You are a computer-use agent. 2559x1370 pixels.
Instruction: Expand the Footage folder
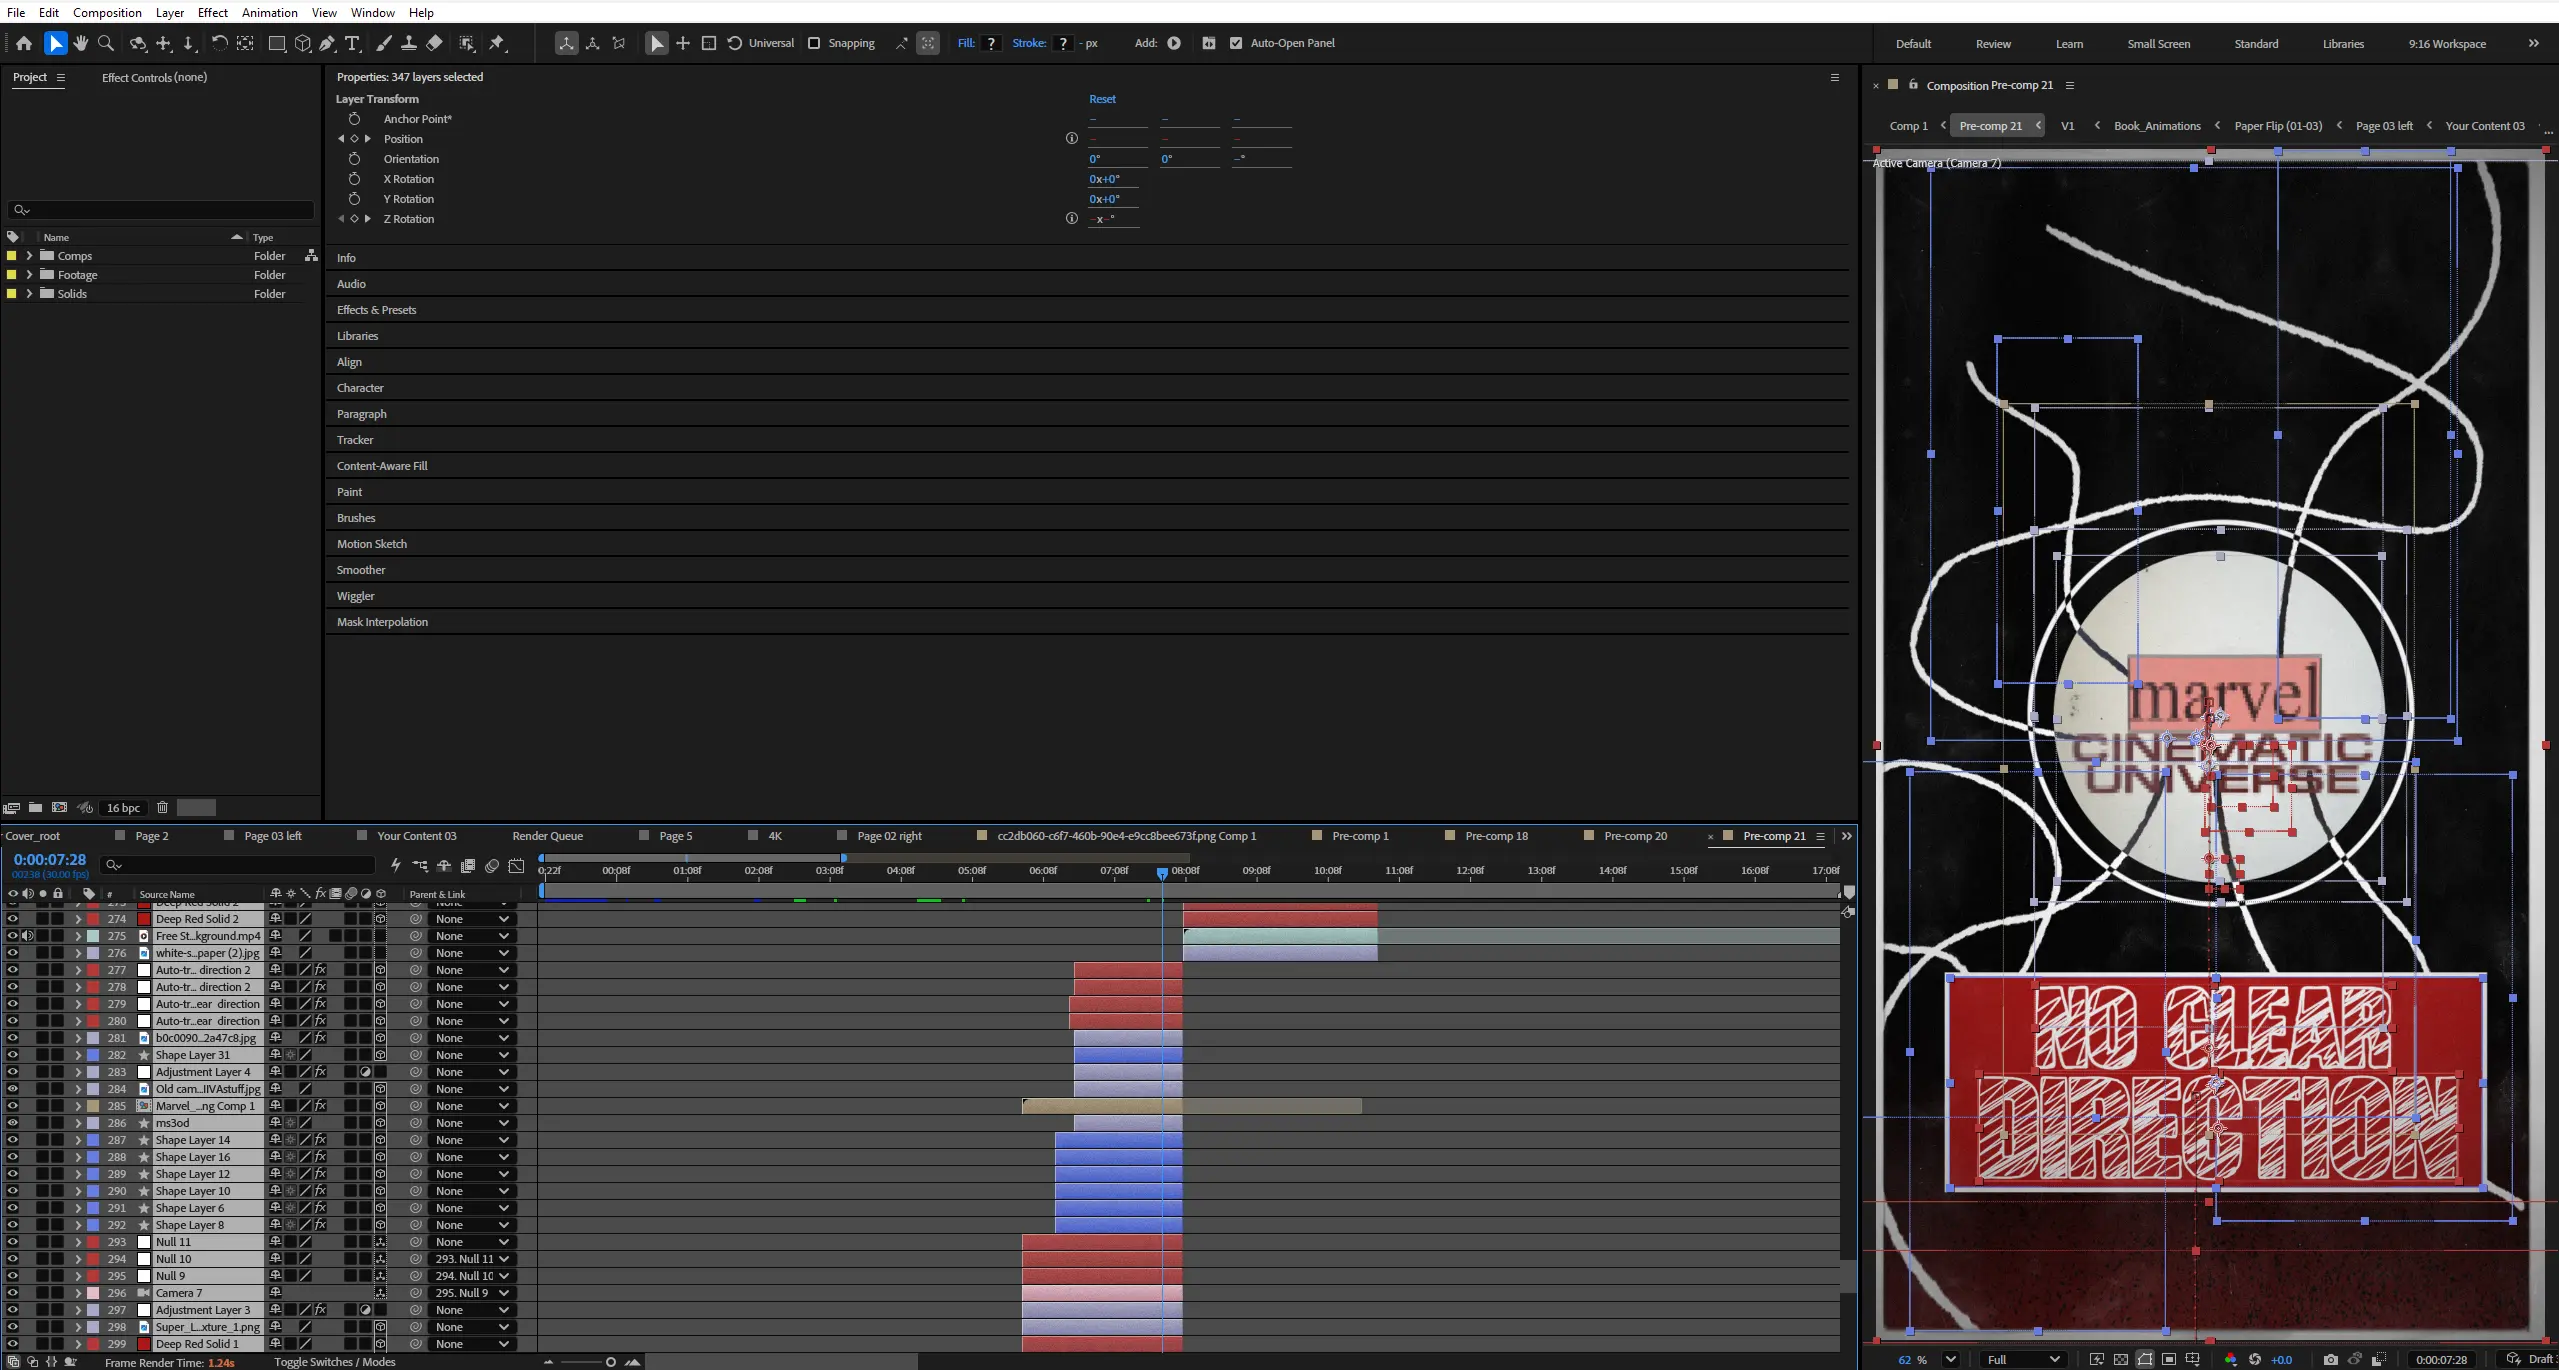click(x=29, y=275)
